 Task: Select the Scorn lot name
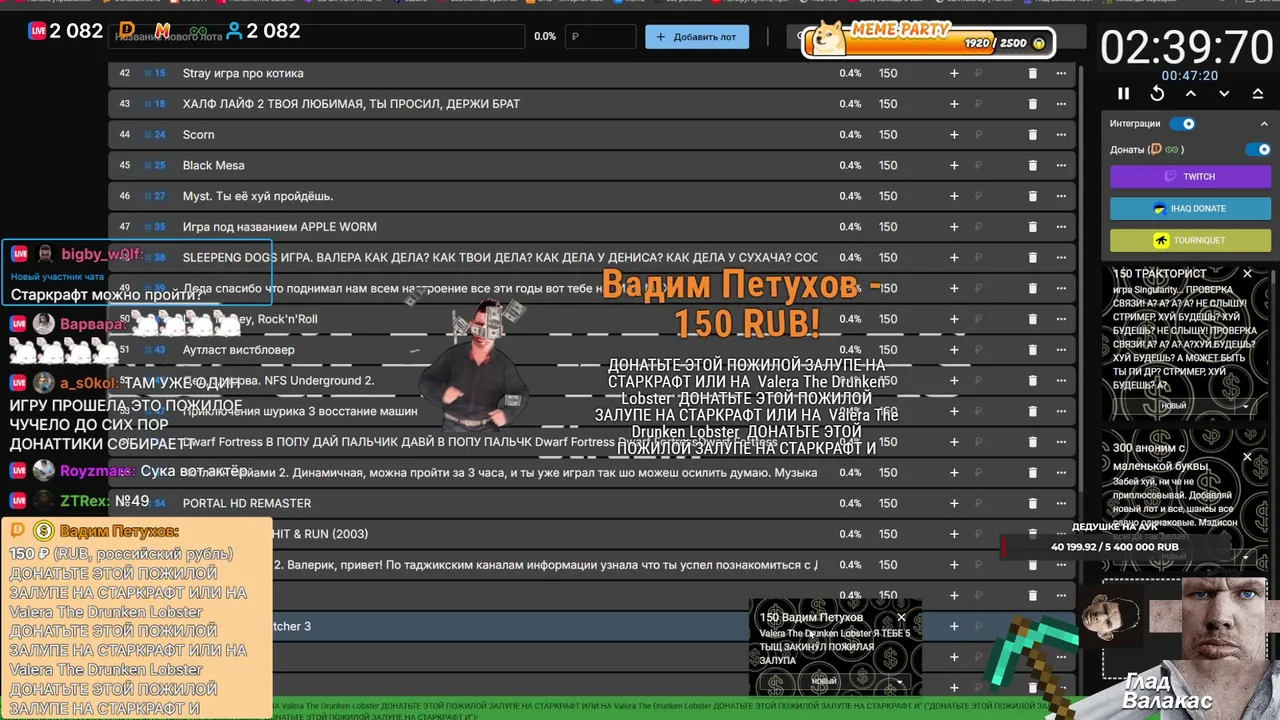(198, 135)
